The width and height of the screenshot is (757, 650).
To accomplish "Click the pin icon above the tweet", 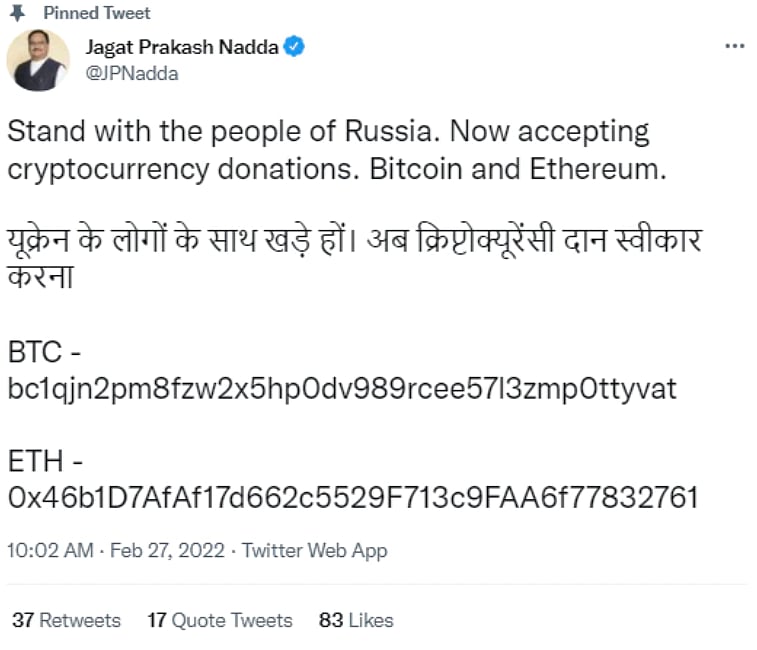I will pyautogui.click(x=17, y=13).
